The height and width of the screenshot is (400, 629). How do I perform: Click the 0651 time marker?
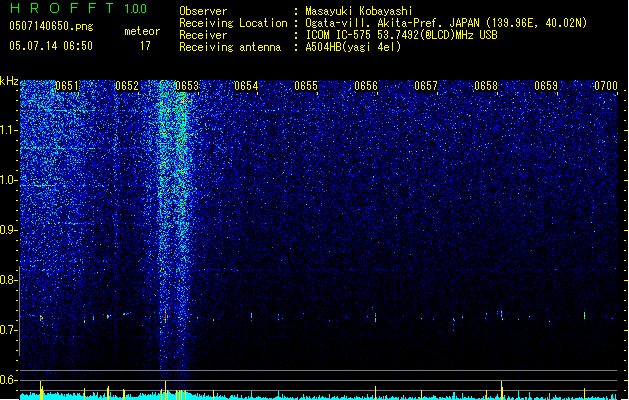pos(67,86)
